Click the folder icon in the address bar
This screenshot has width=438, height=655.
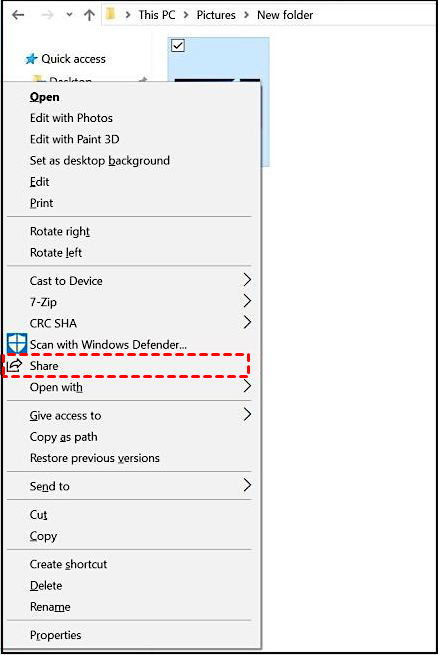coord(111,15)
